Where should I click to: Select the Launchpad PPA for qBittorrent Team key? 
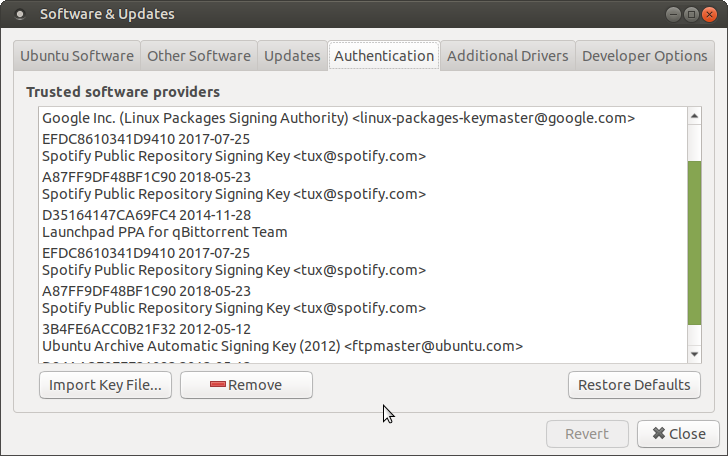click(164, 232)
